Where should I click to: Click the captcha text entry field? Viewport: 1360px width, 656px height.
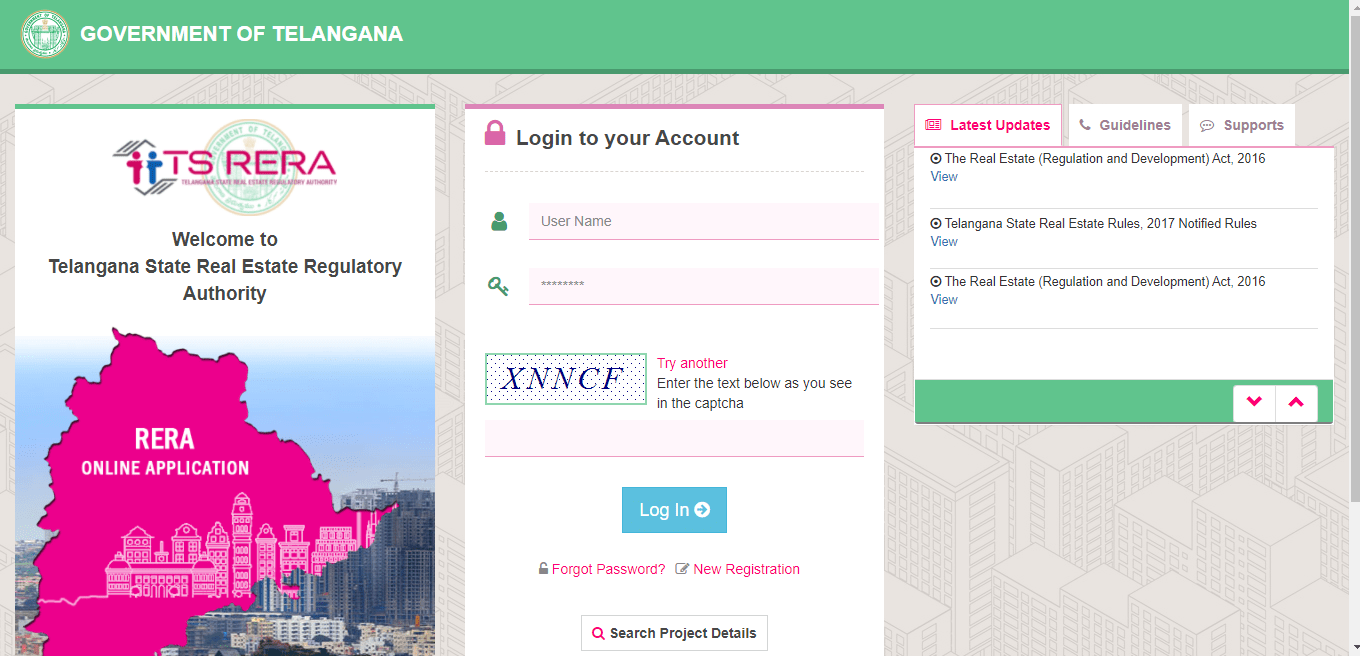coord(674,438)
